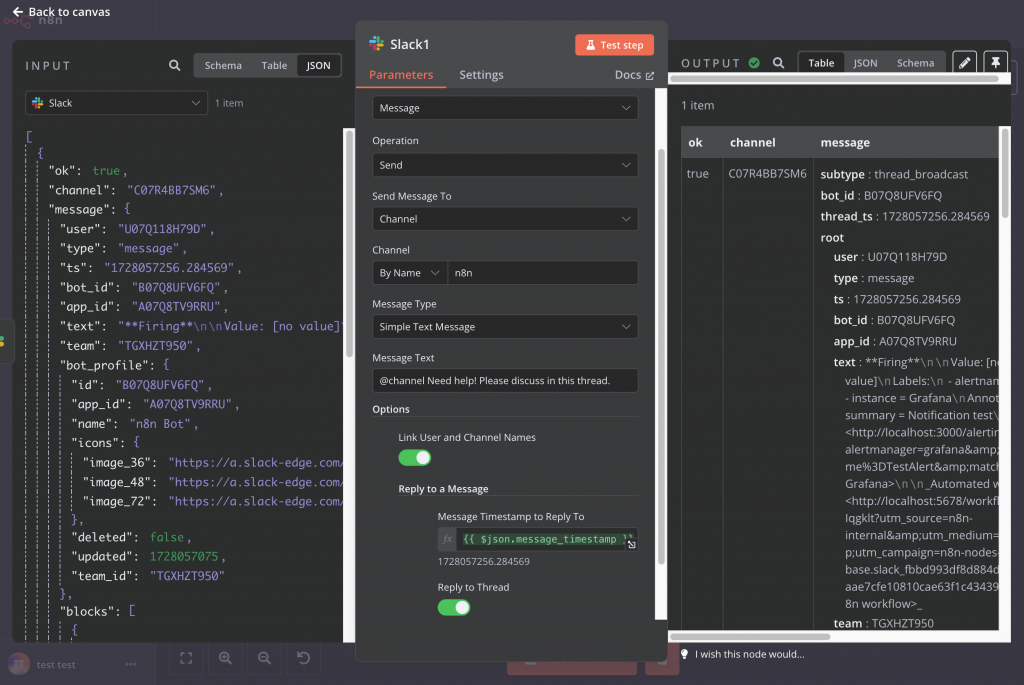Switch OUTPUT view to JSON

pyautogui.click(x=865, y=63)
